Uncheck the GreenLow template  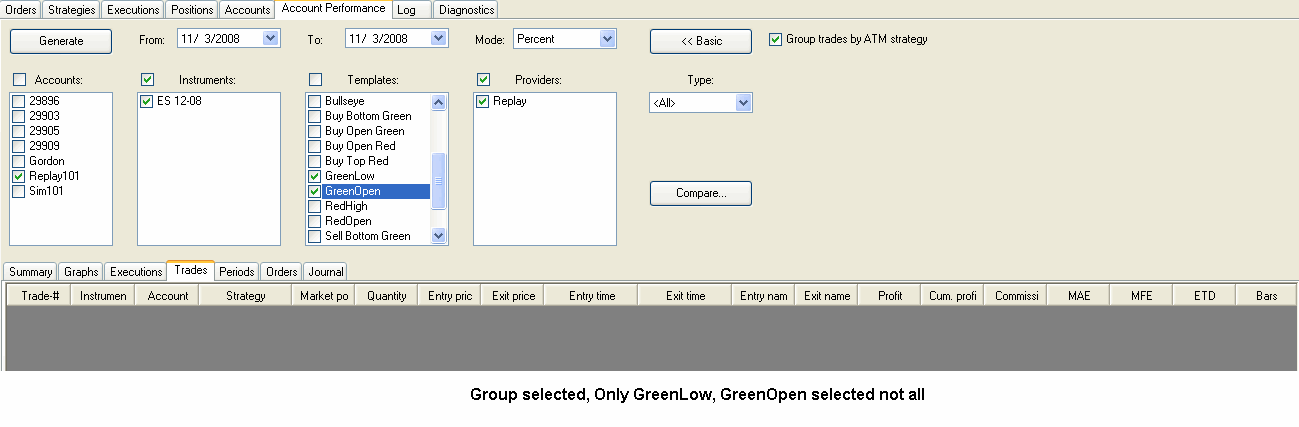pos(315,176)
